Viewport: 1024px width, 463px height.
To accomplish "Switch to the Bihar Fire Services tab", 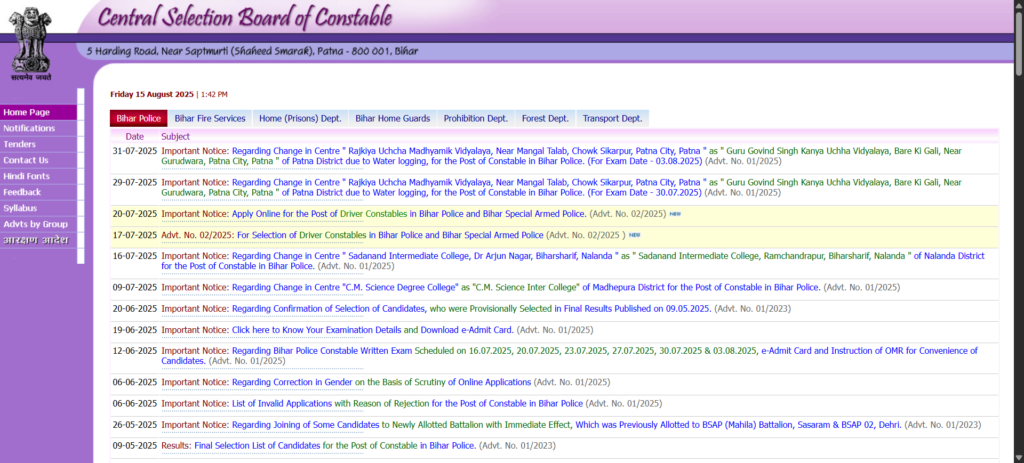I will point(210,118).
